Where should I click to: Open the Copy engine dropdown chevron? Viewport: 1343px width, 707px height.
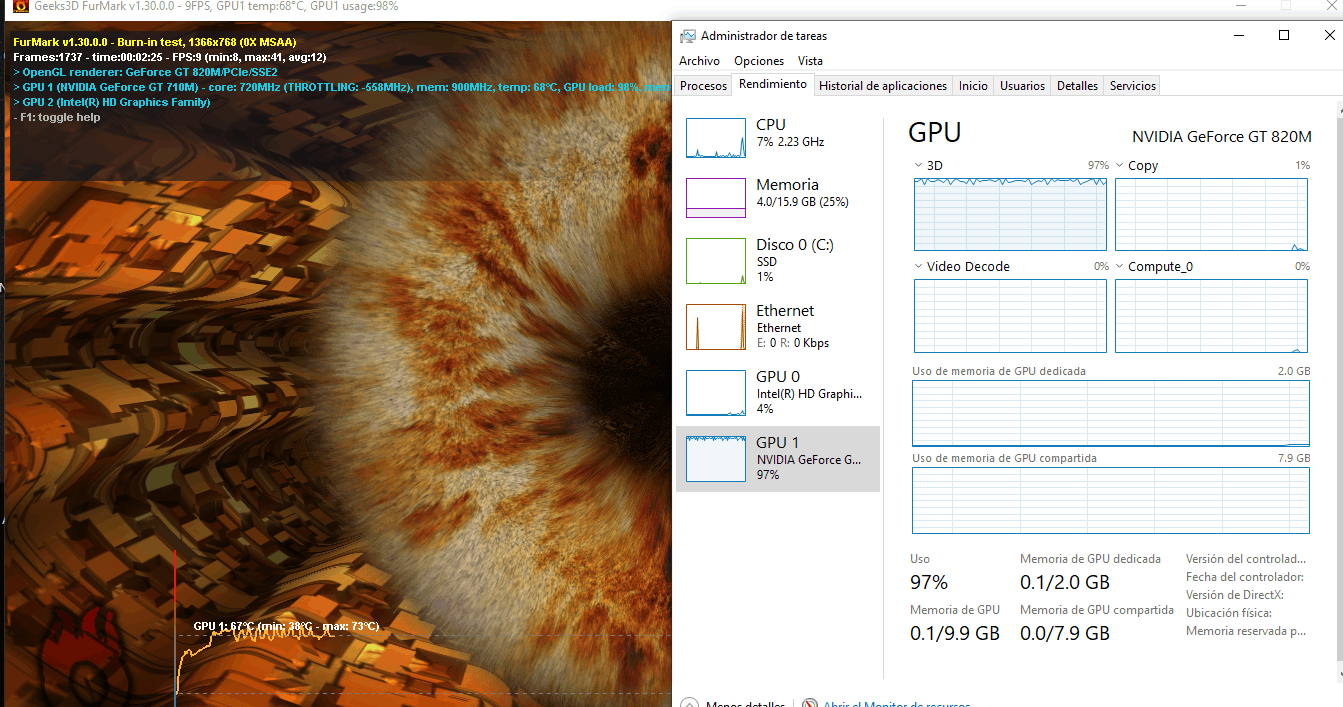click(x=1120, y=165)
